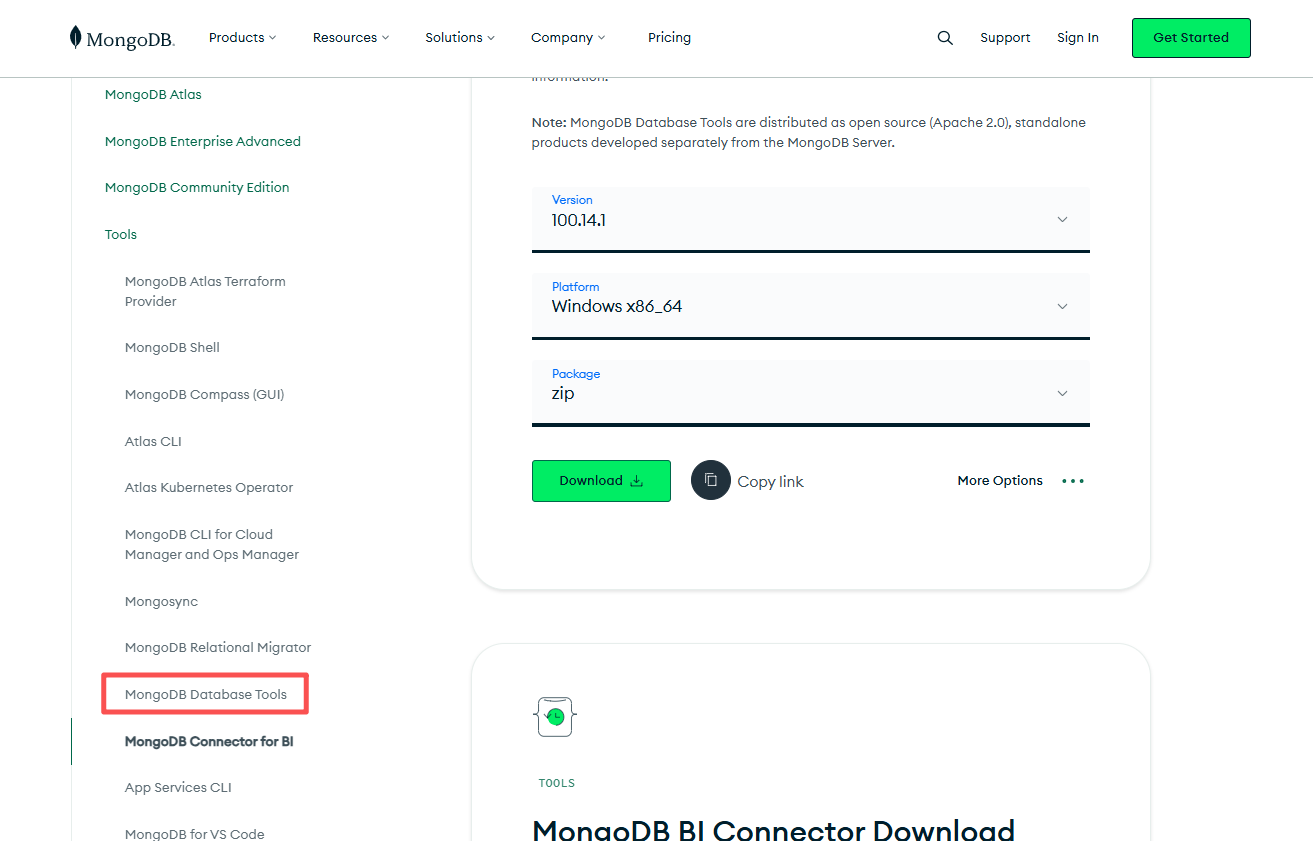The width and height of the screenshot is (1313, 841).
Task: Click the TOOLS category label
Action: (x=557, y=783)
